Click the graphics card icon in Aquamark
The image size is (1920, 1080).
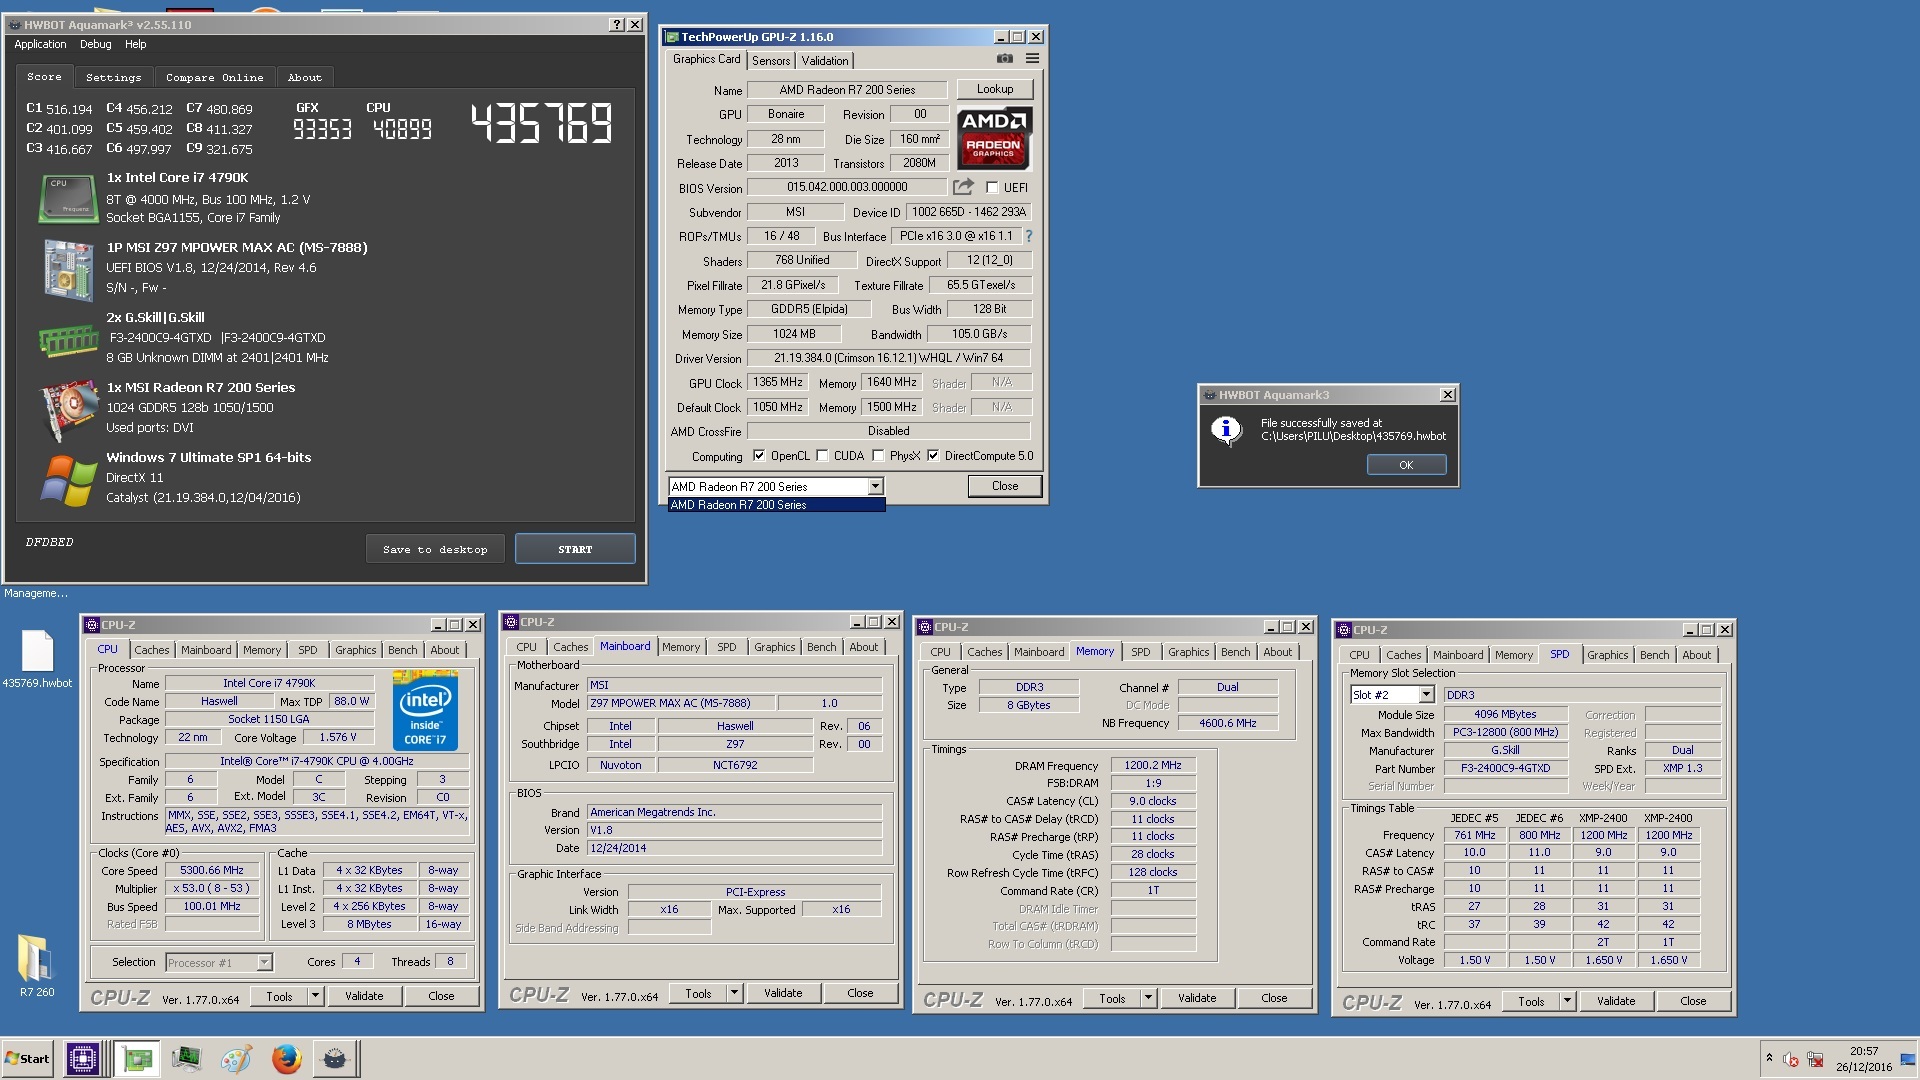tap(68, 411)
